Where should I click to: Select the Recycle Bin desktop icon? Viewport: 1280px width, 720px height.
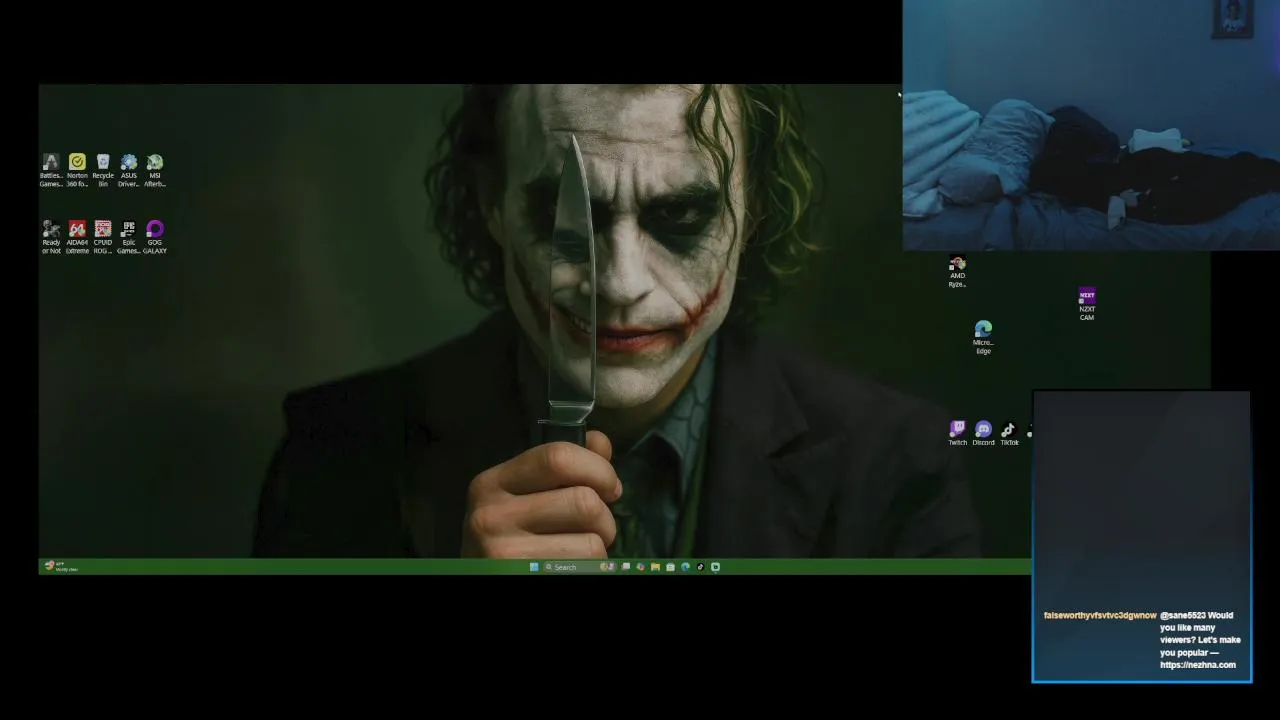(103, 170)
